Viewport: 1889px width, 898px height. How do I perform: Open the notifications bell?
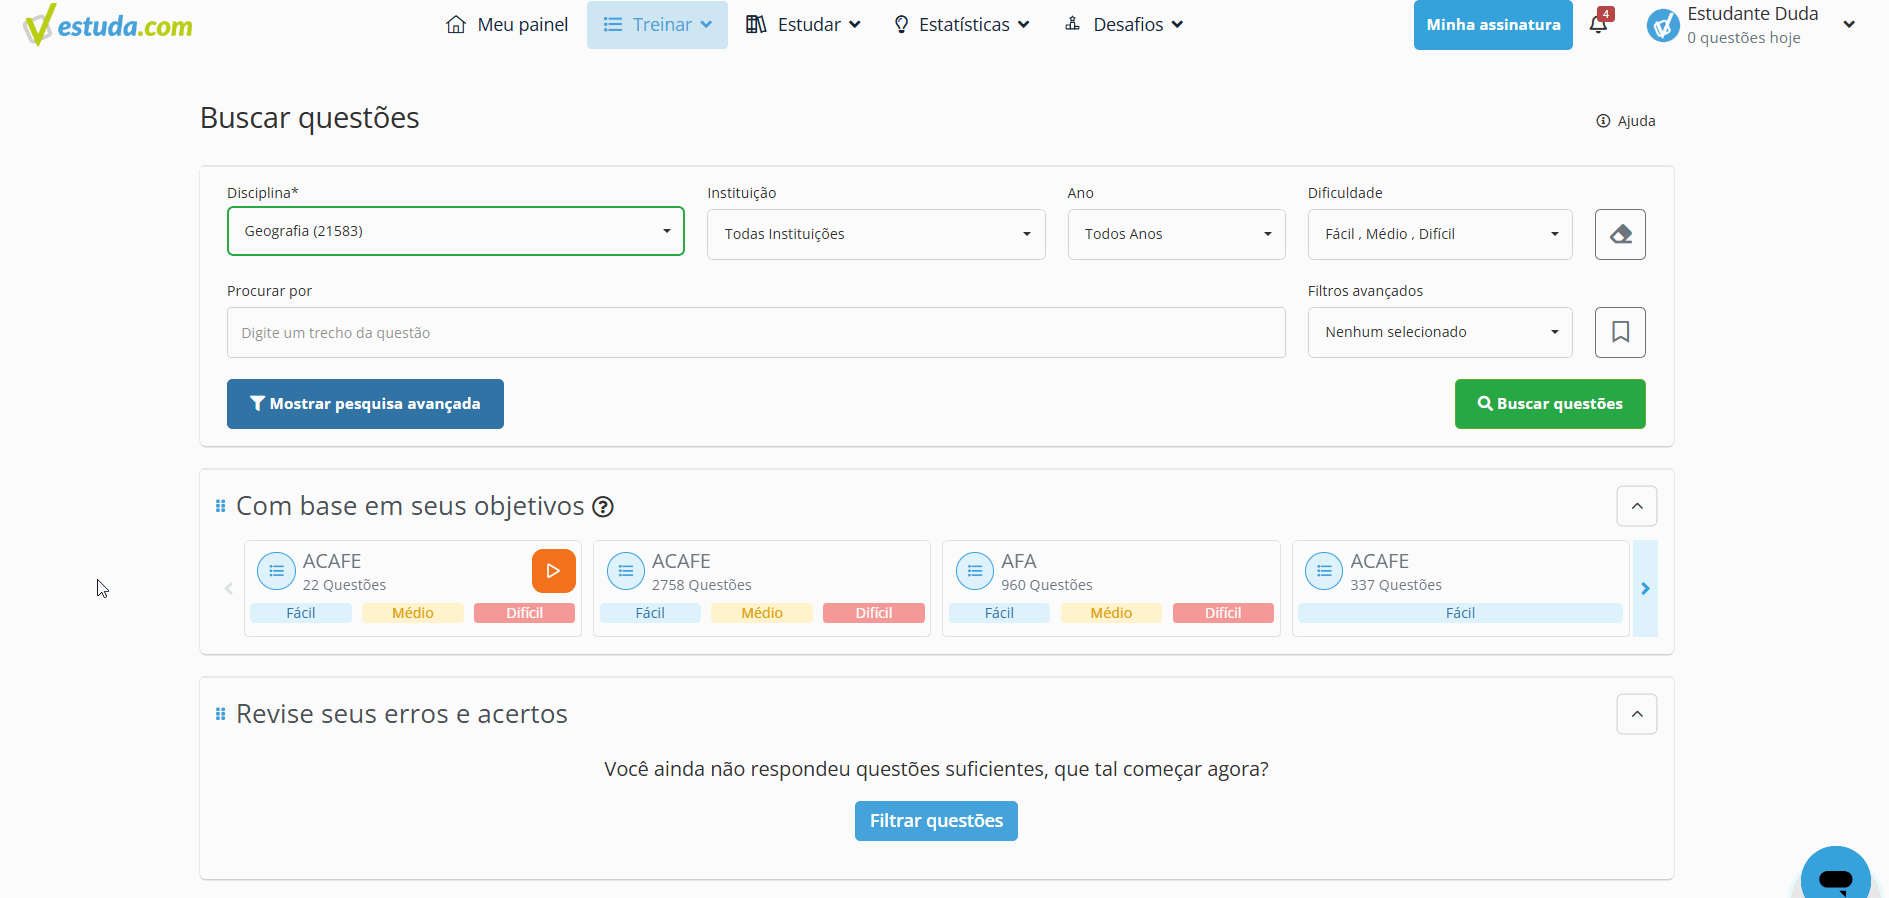[x=1599, y=24]
